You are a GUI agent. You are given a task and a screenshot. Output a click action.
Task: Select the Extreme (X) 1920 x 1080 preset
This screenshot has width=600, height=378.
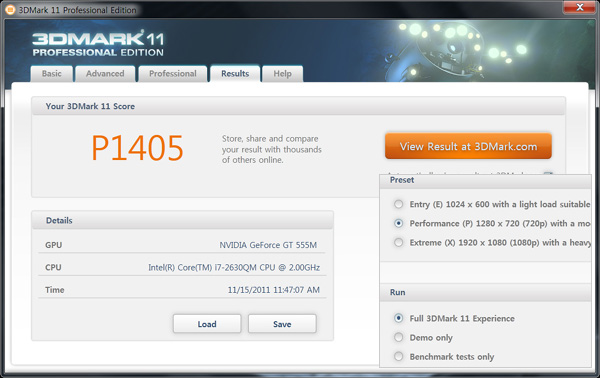pyautogui.click(x=398, y=243)
